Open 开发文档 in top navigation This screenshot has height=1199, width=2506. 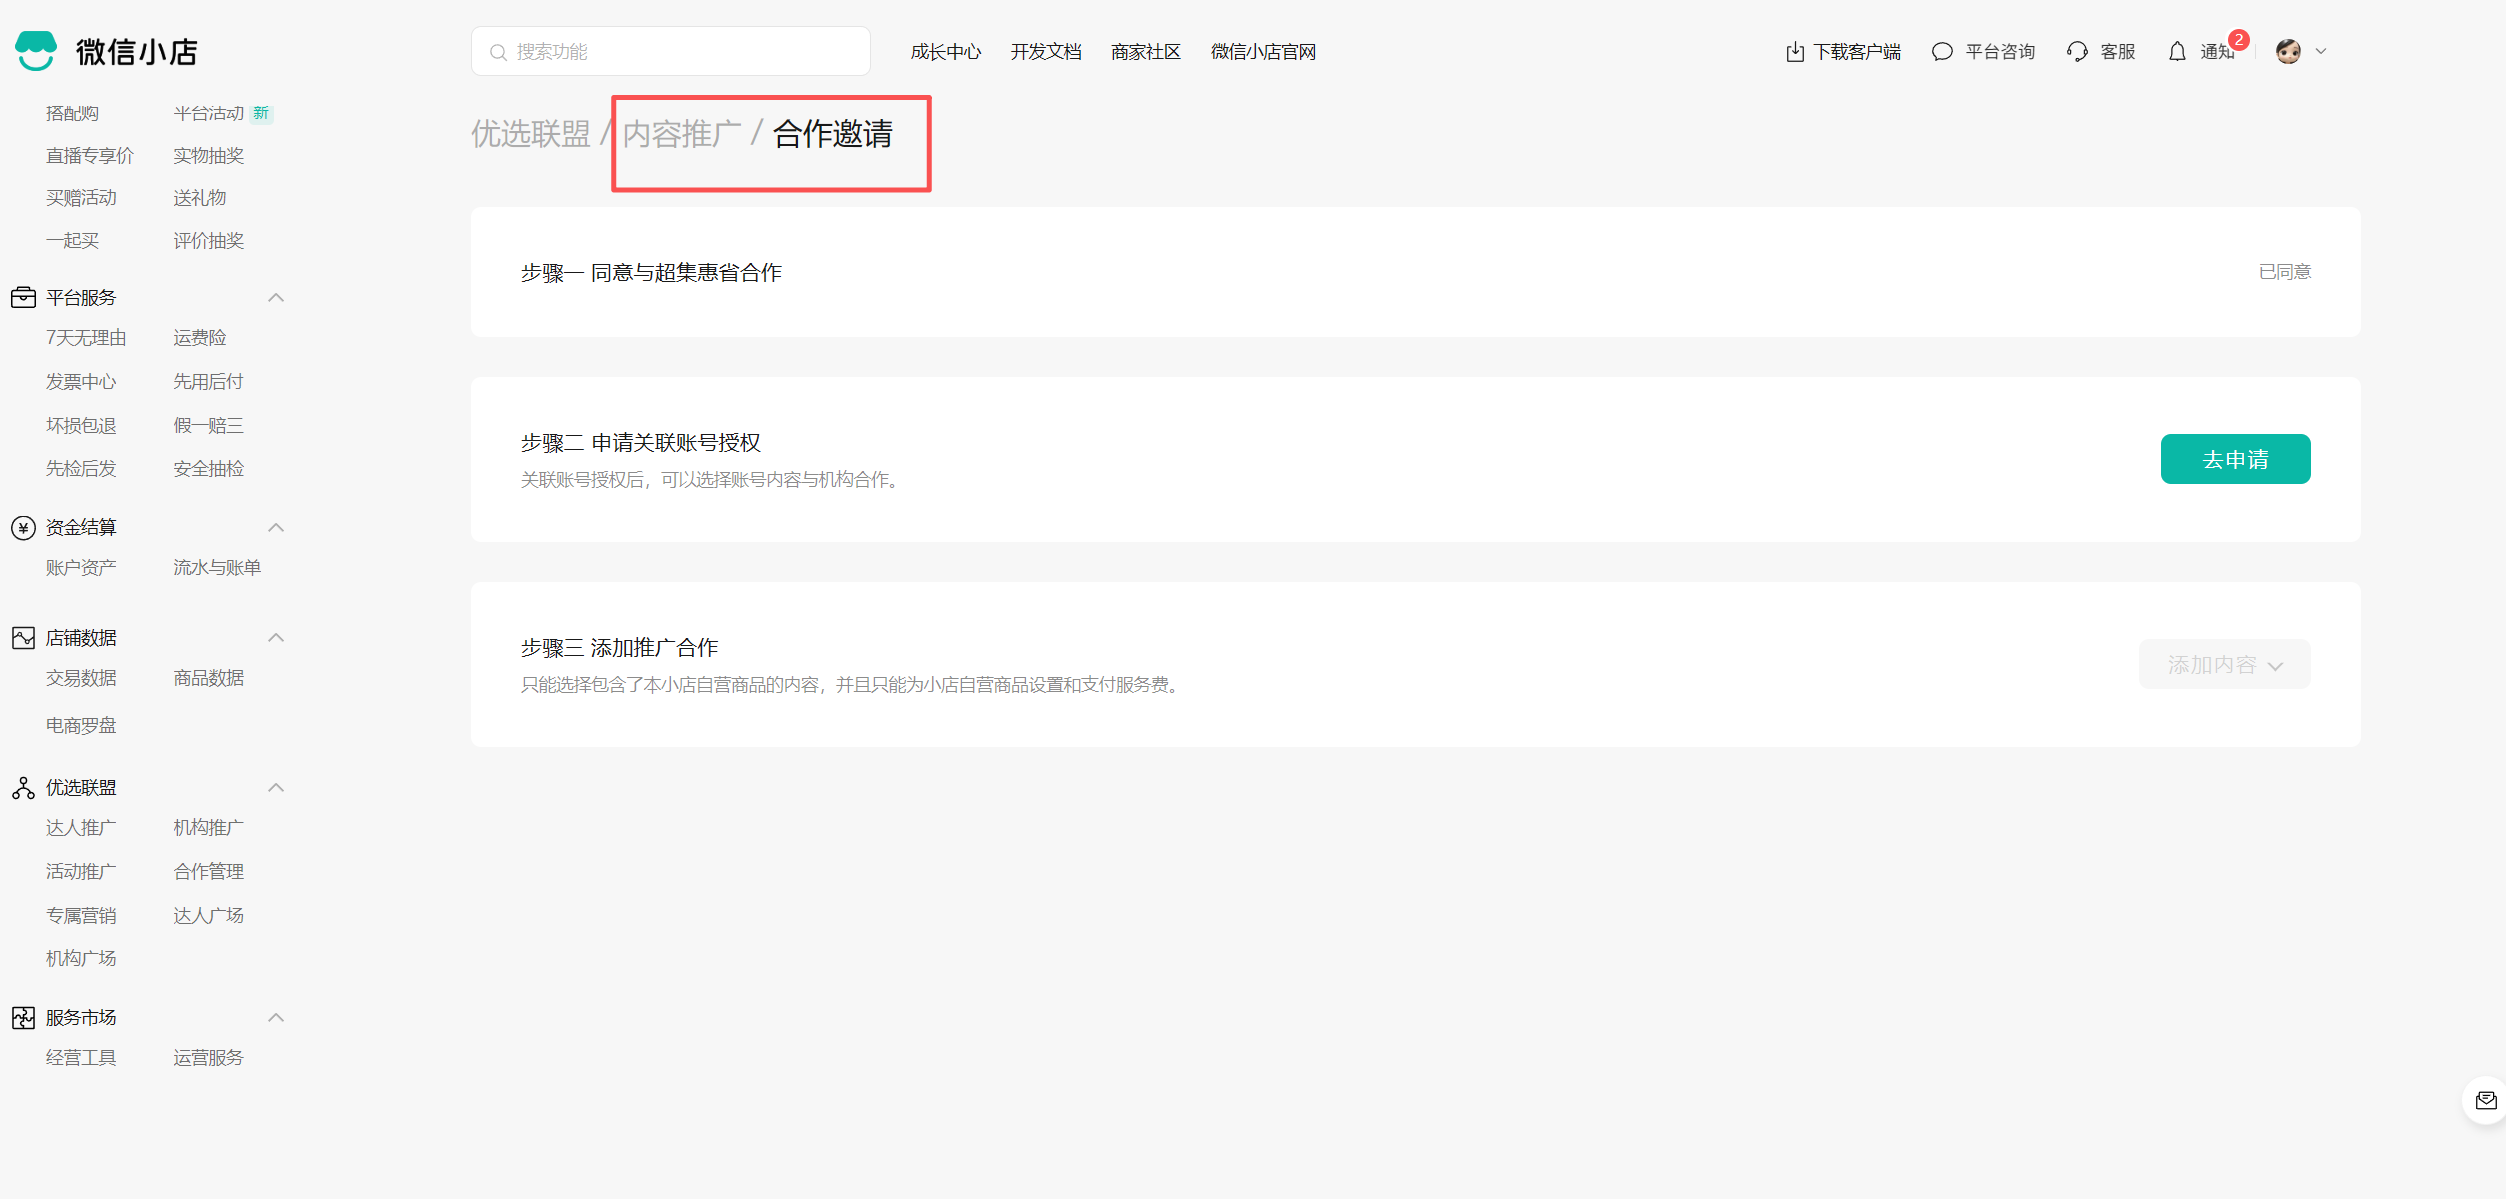tap(1045, 52)
